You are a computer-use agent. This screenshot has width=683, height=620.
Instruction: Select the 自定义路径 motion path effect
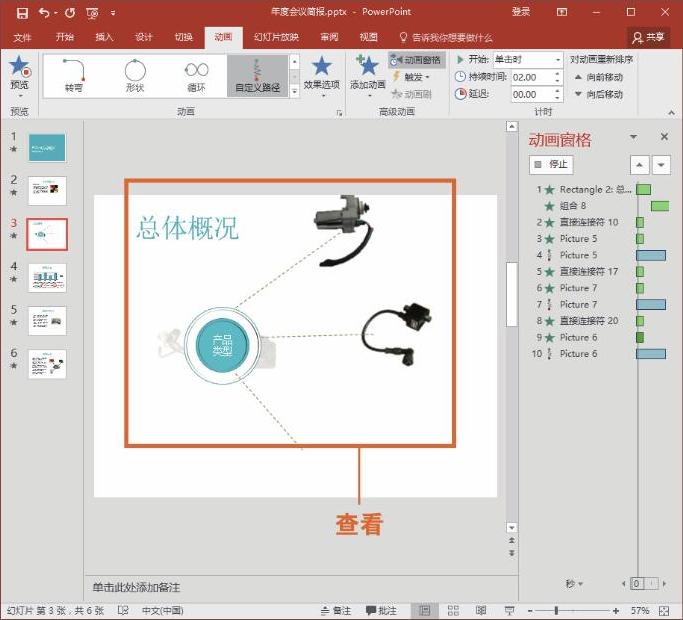click(x=257, y=75)
